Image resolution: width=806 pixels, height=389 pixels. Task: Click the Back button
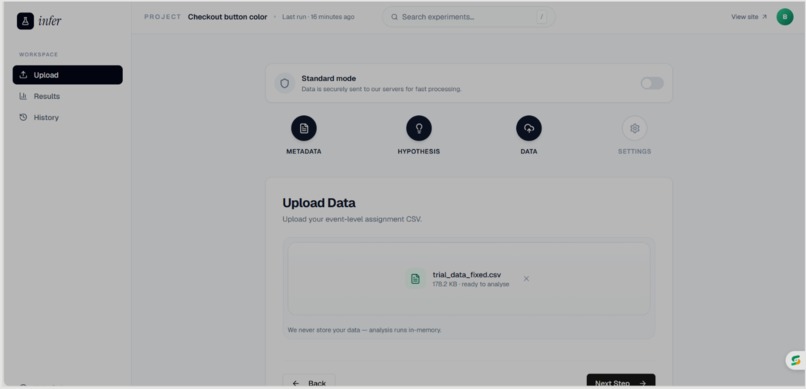coord(309,381)
